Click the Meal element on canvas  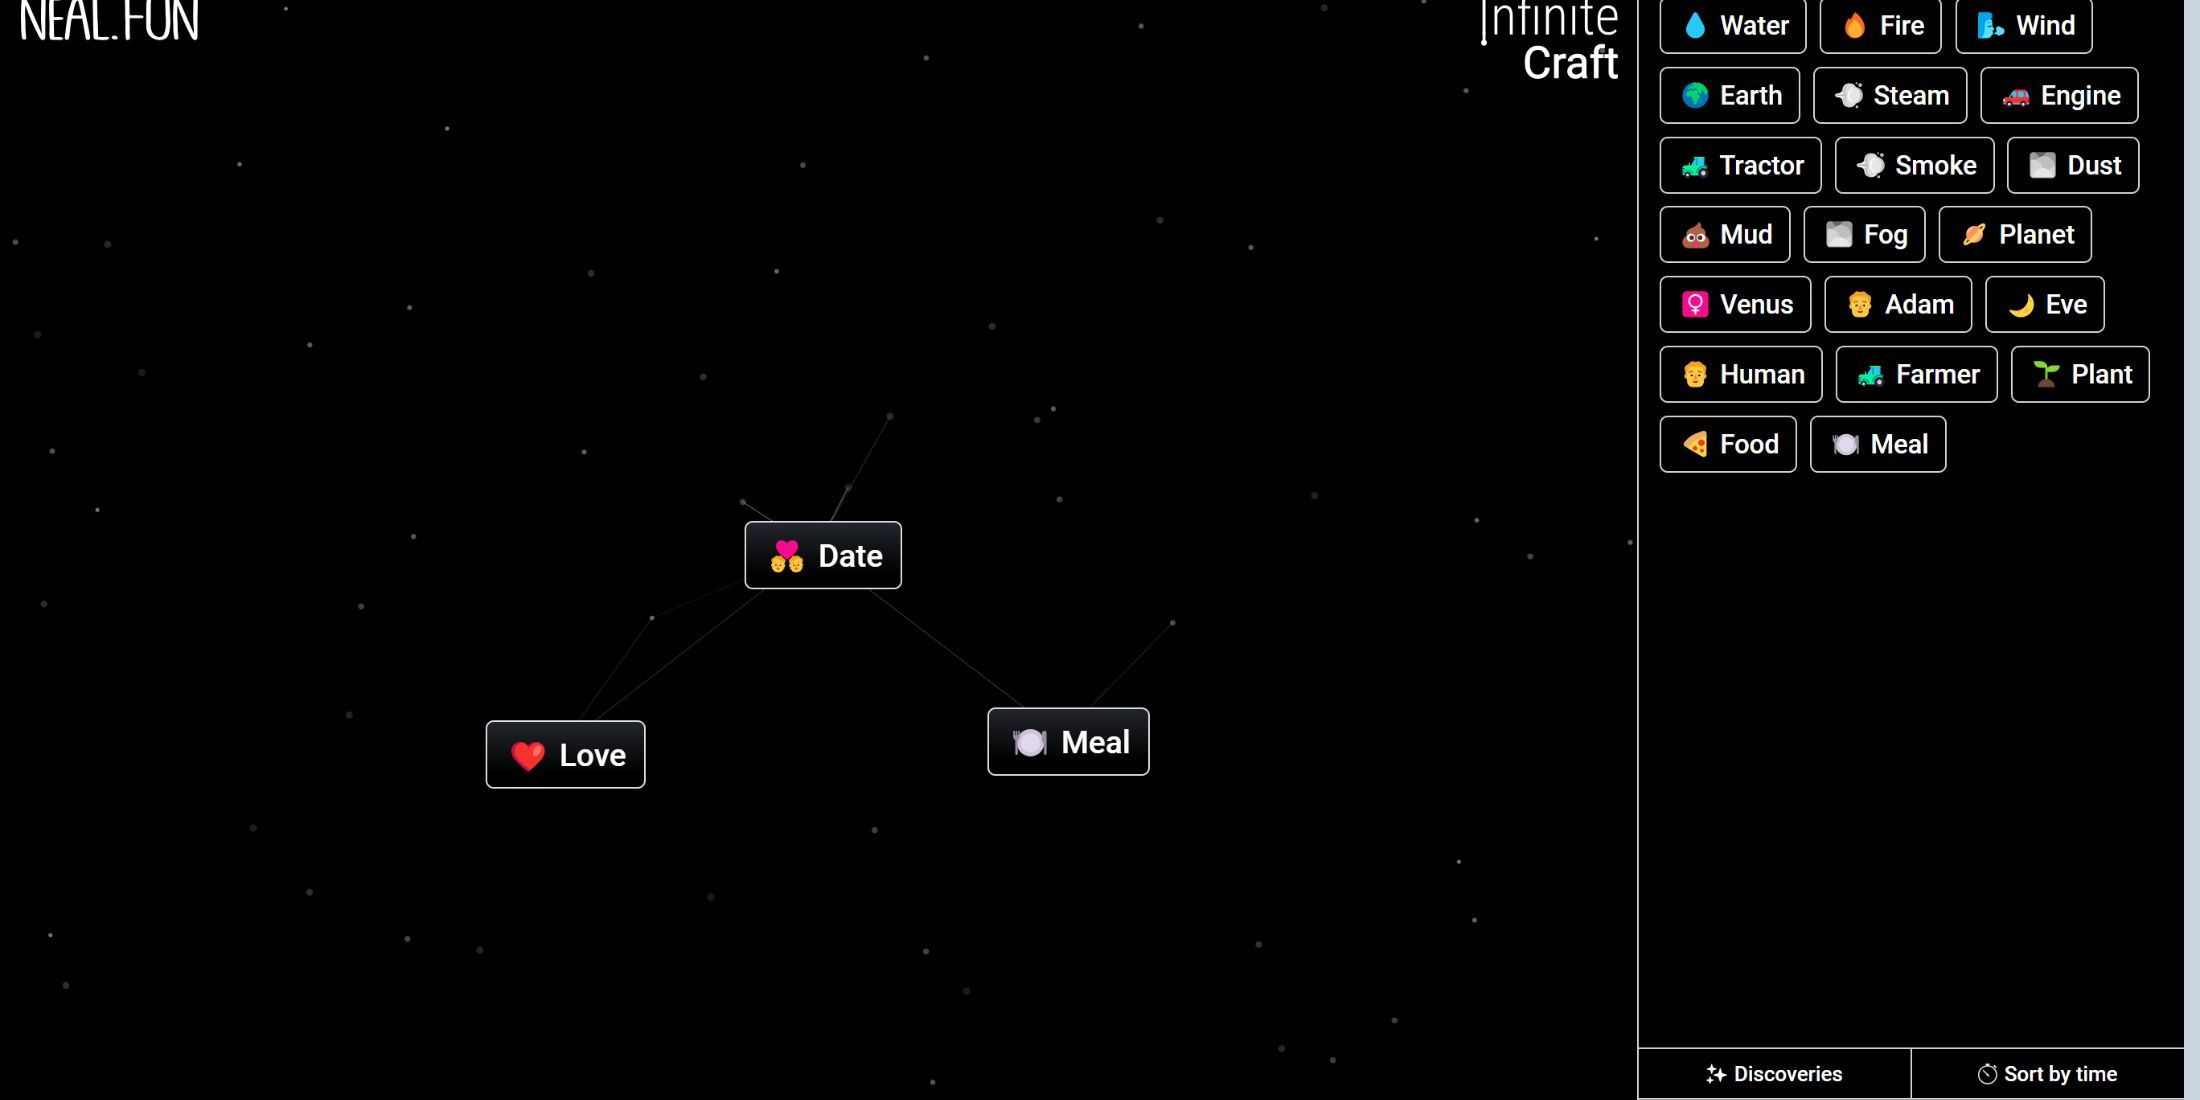click(x=1069, y=742)
